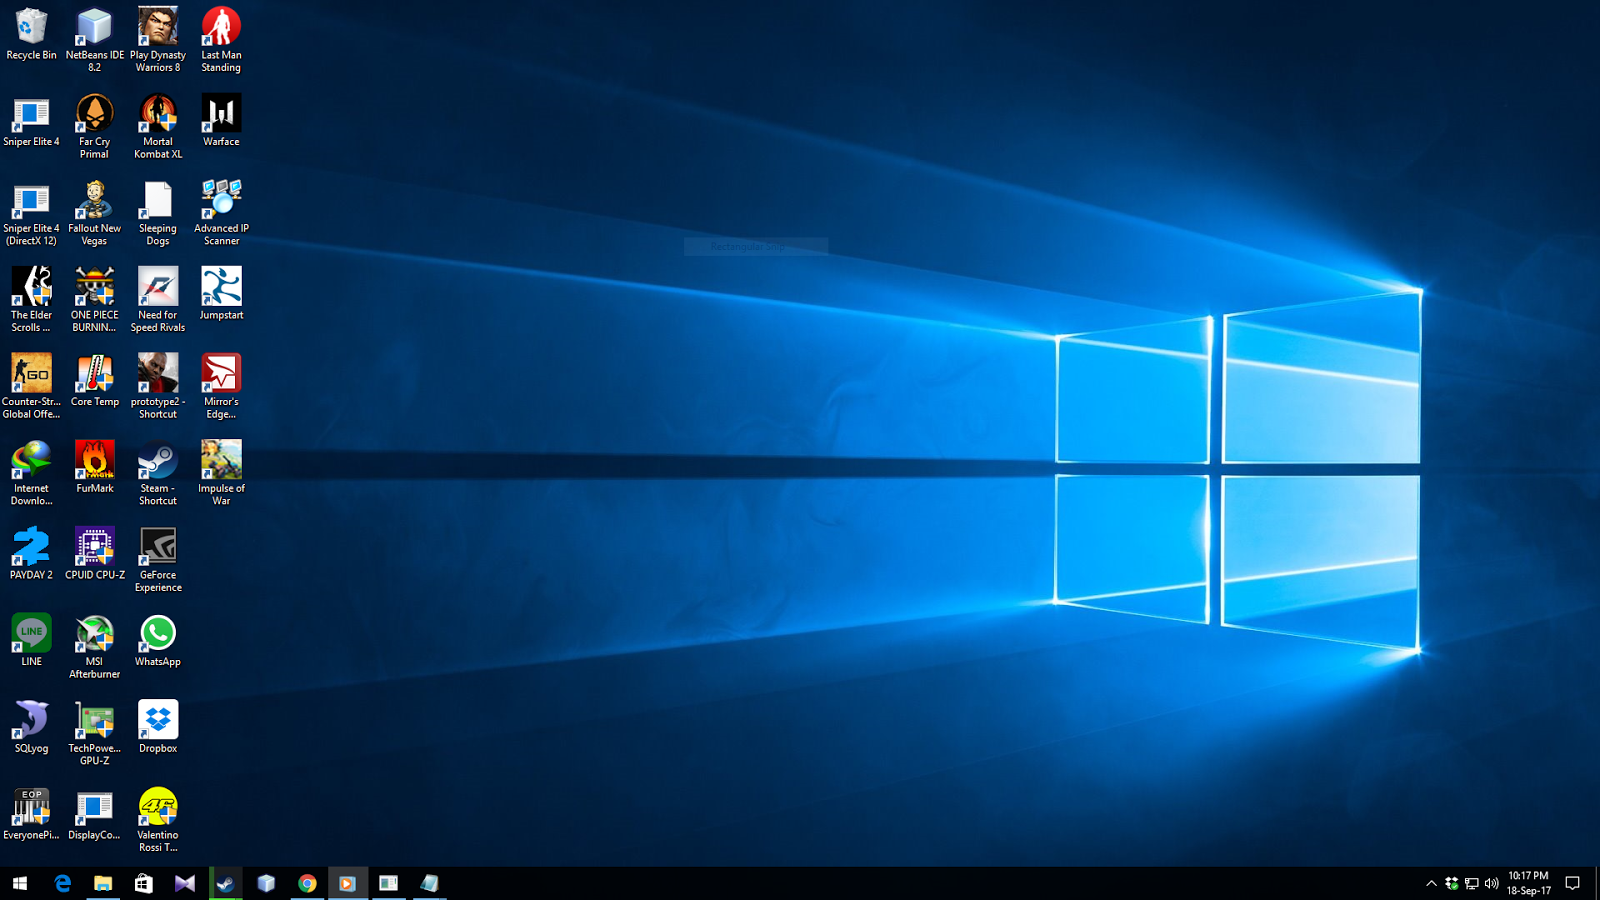Open Steam from the taskbar

[x=224, y=883]
